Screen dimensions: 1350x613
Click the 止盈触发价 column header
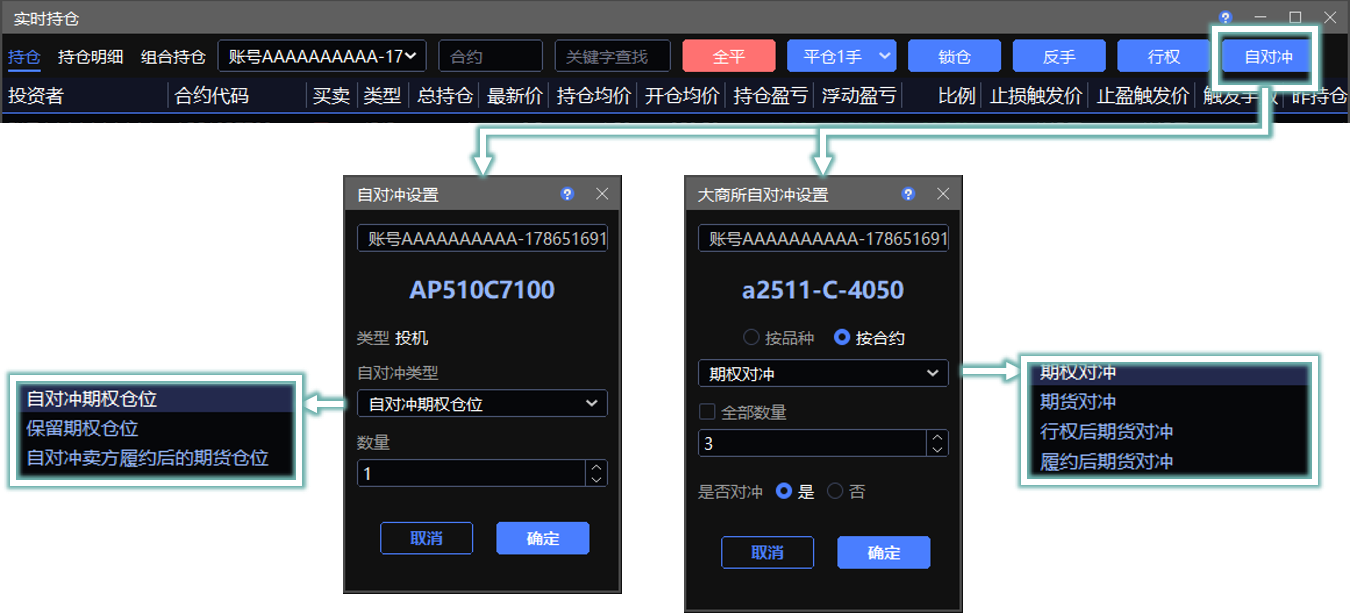pos(1143,96)
